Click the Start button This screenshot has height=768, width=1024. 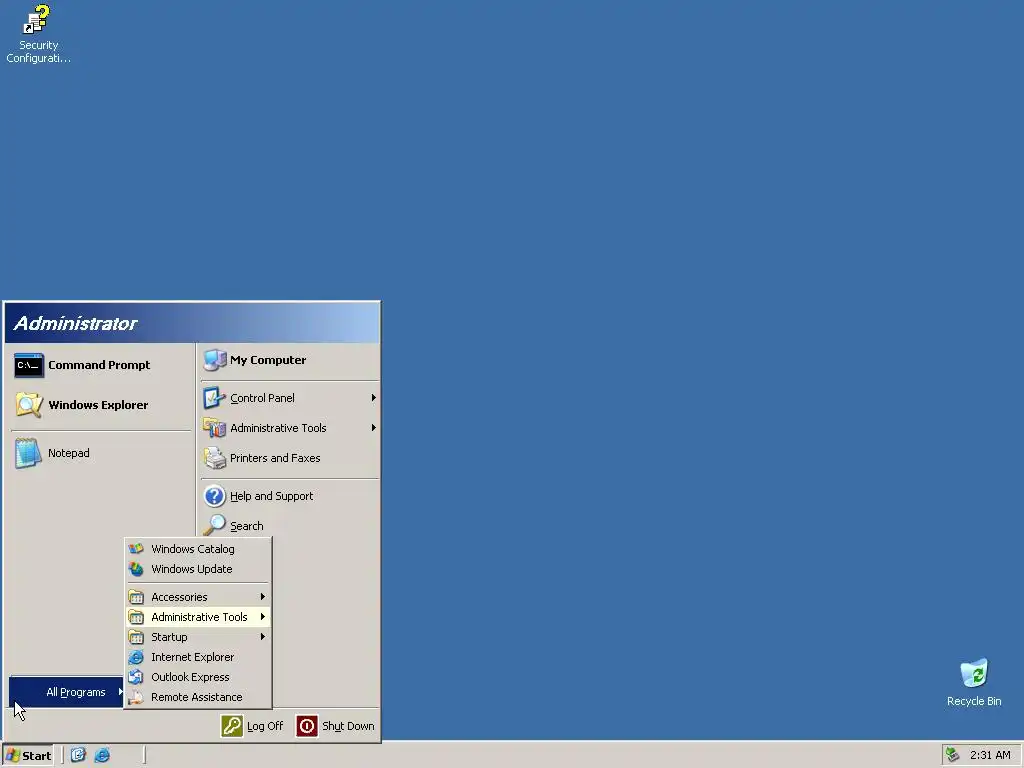28,756
